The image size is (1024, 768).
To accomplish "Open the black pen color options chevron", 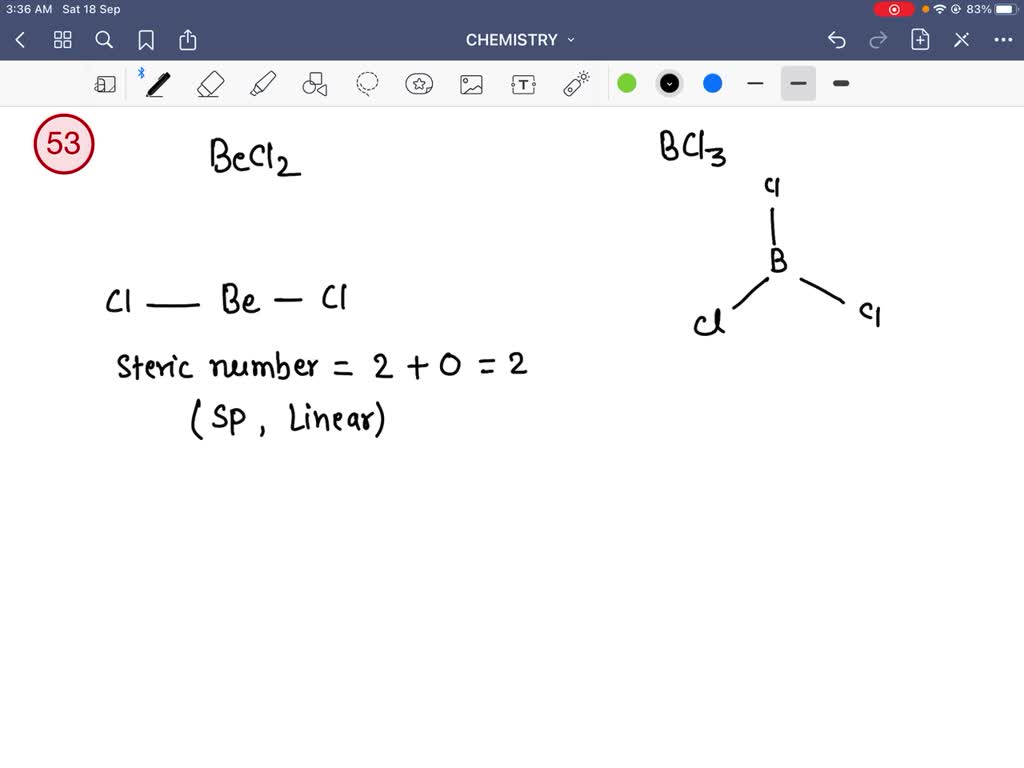I will (669, 83).
